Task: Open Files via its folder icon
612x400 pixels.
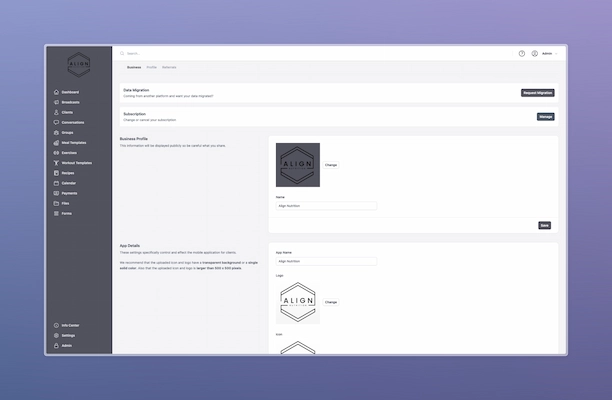Action: click(56, 203)
